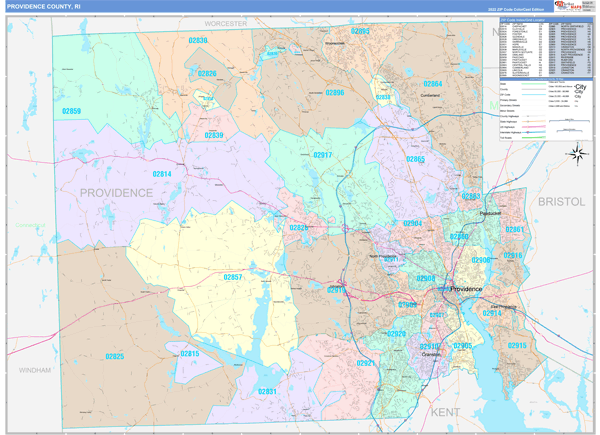
Task: Click the ZIP Code Index/Grid Locator header
Action: [518, 19]
